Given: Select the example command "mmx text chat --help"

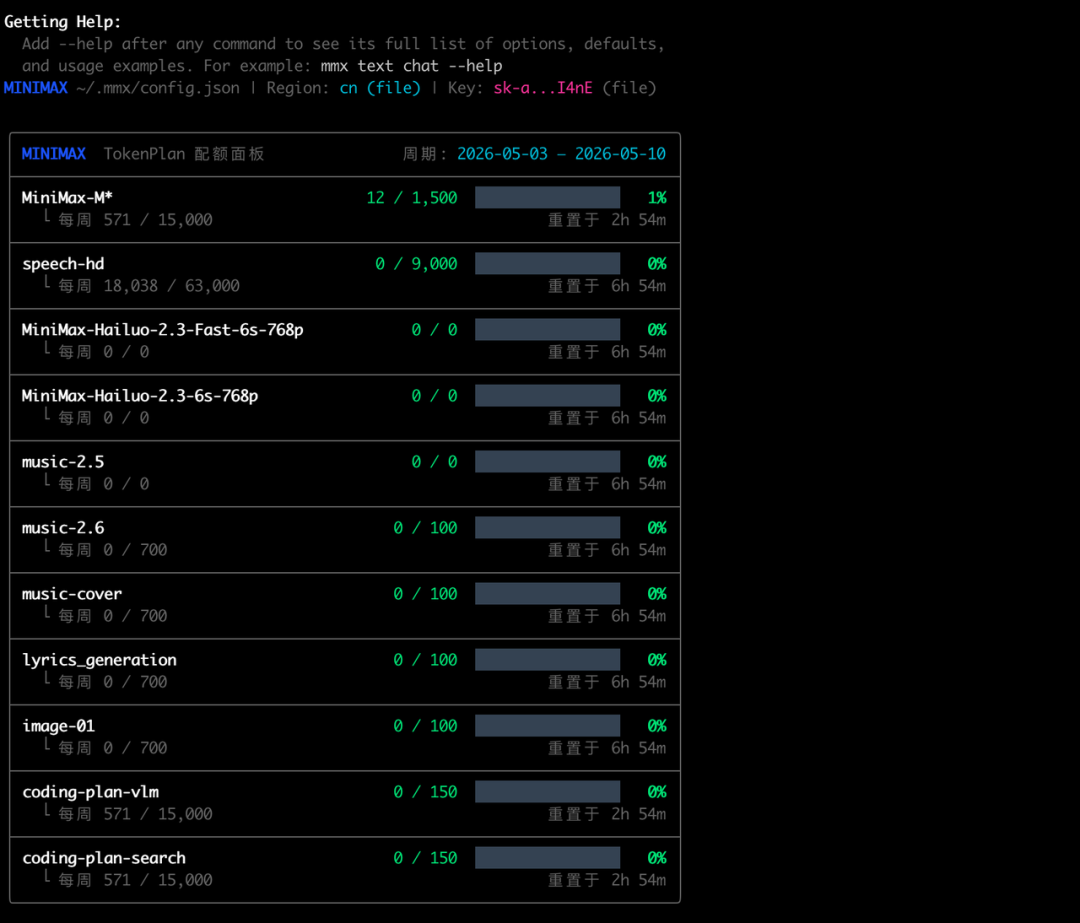Looking at the screenshot, I should pos(411,66).
